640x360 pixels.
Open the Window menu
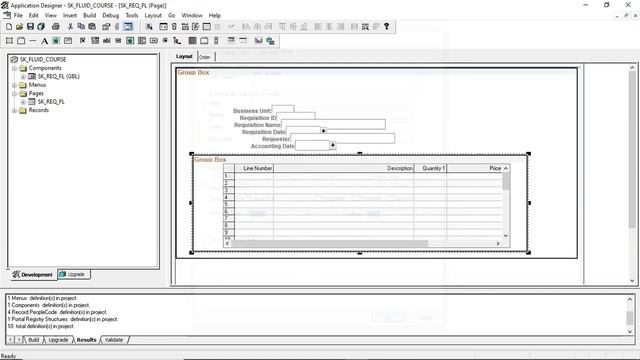pyautogui.click(x=192, y=16)
